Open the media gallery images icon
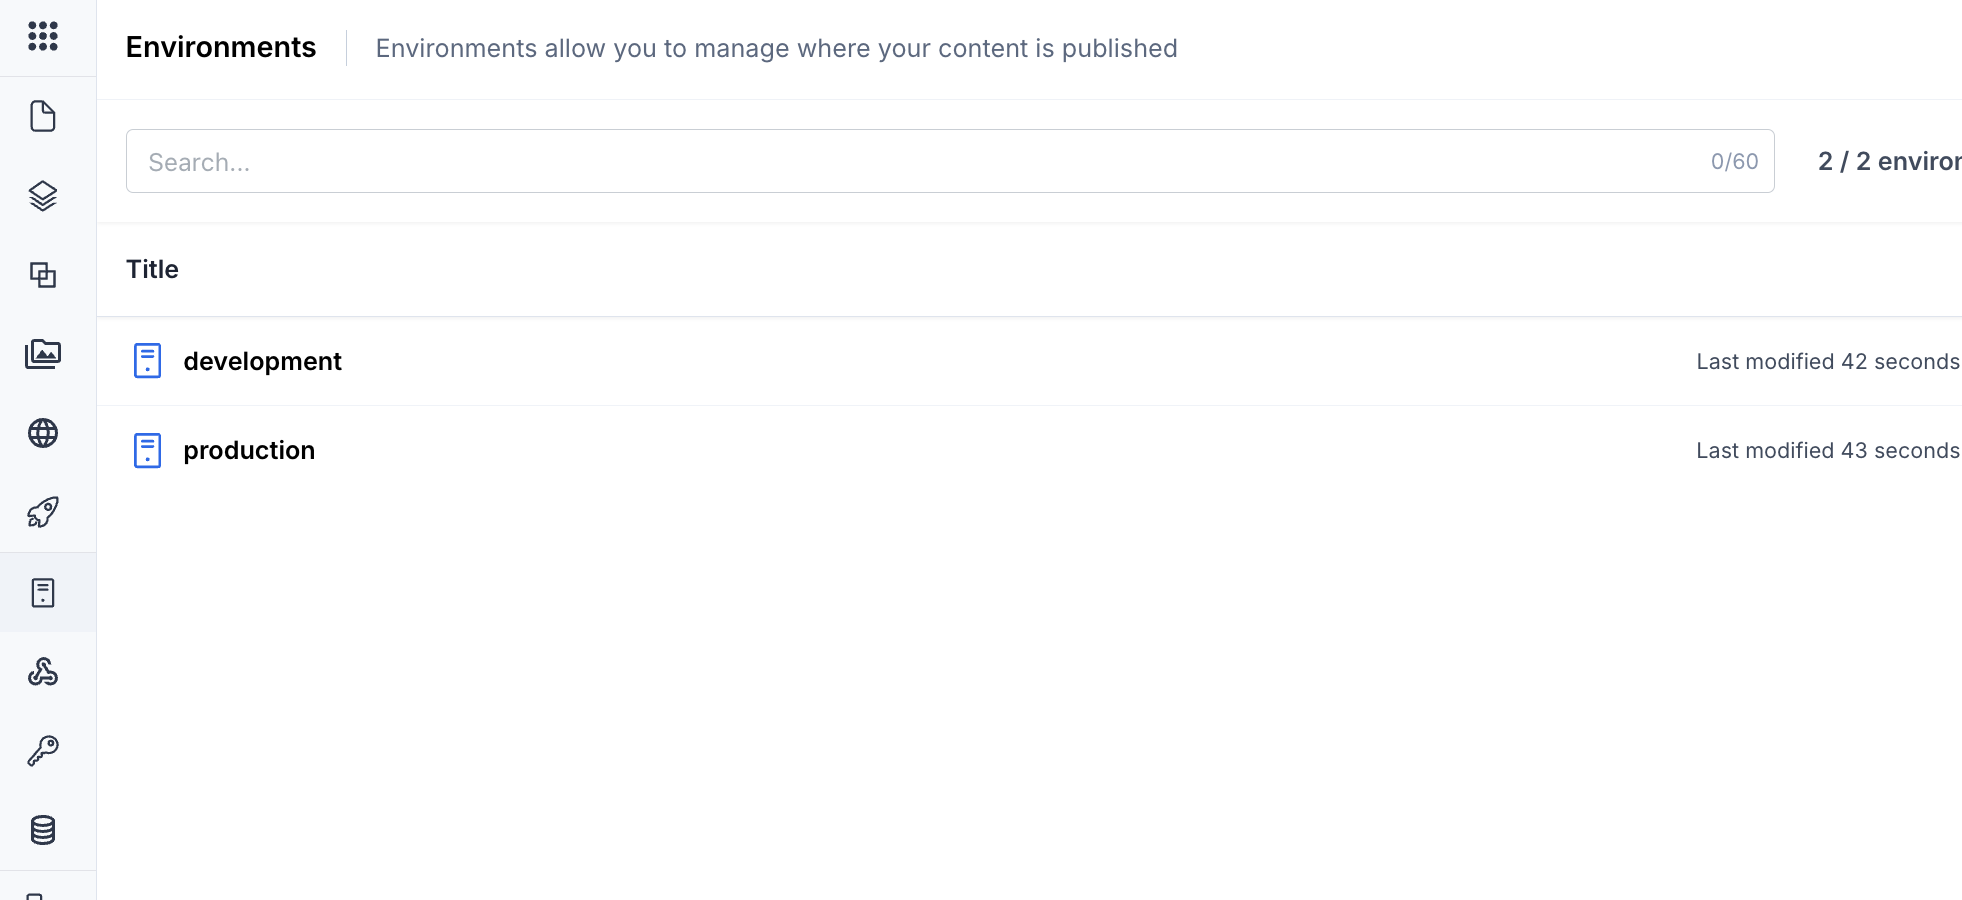The image size is (1962, 900). [43, 353]
